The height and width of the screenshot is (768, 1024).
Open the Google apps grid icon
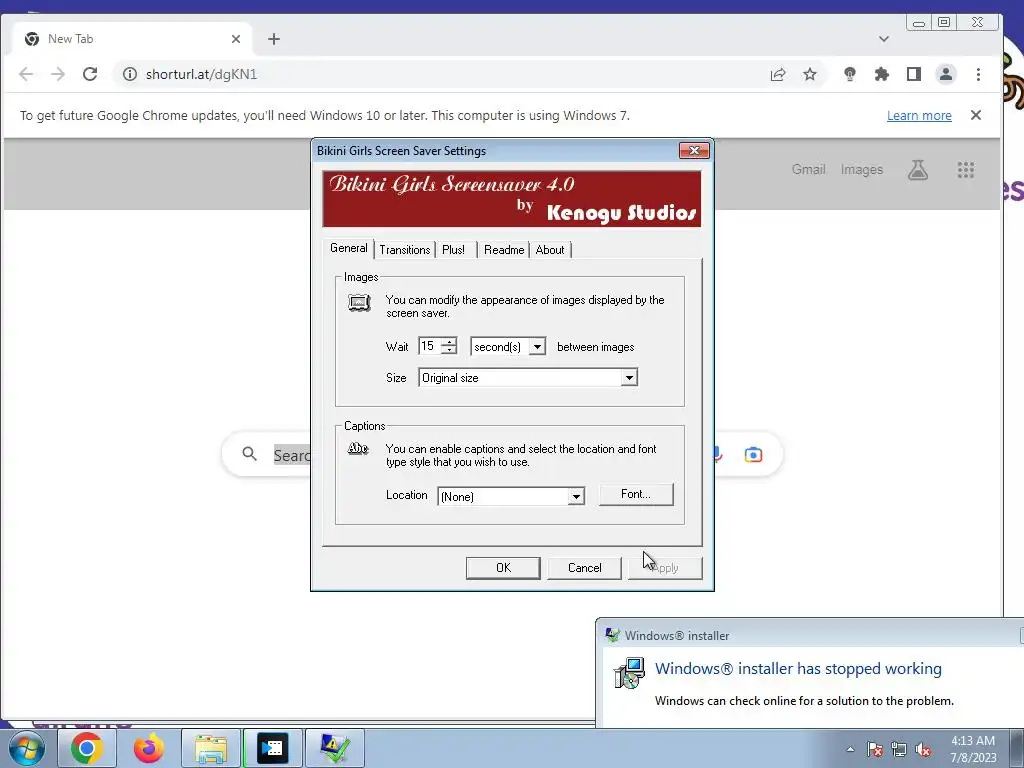(966, 170)
